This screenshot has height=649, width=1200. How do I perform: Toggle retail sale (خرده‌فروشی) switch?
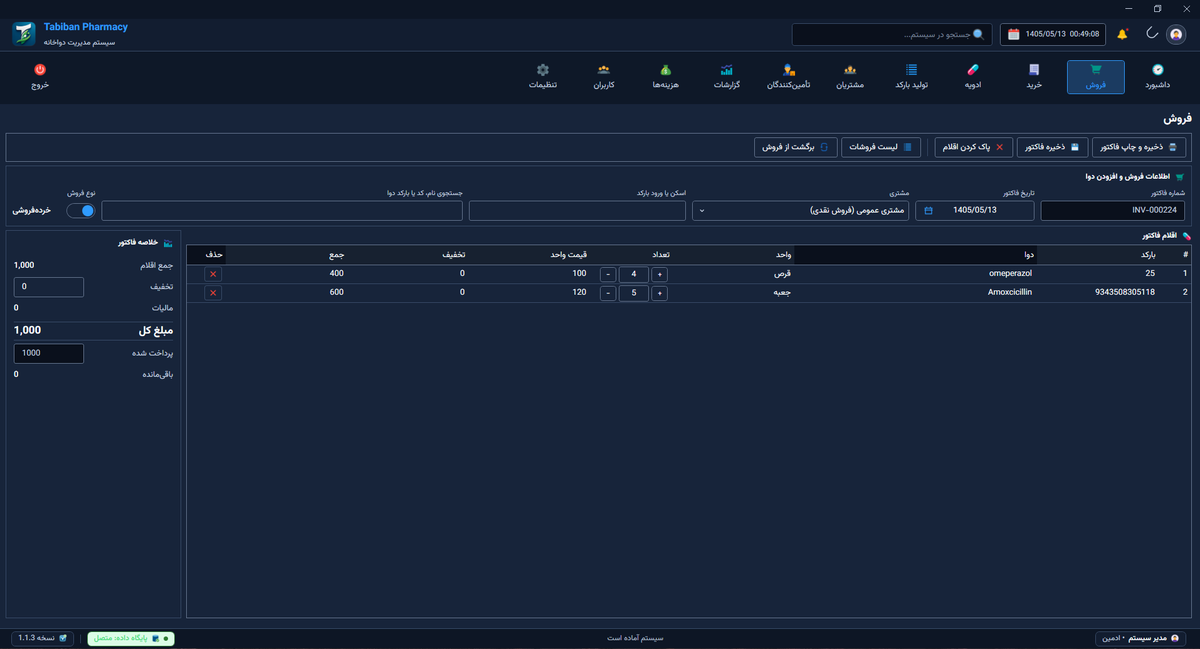pos(81,211)
